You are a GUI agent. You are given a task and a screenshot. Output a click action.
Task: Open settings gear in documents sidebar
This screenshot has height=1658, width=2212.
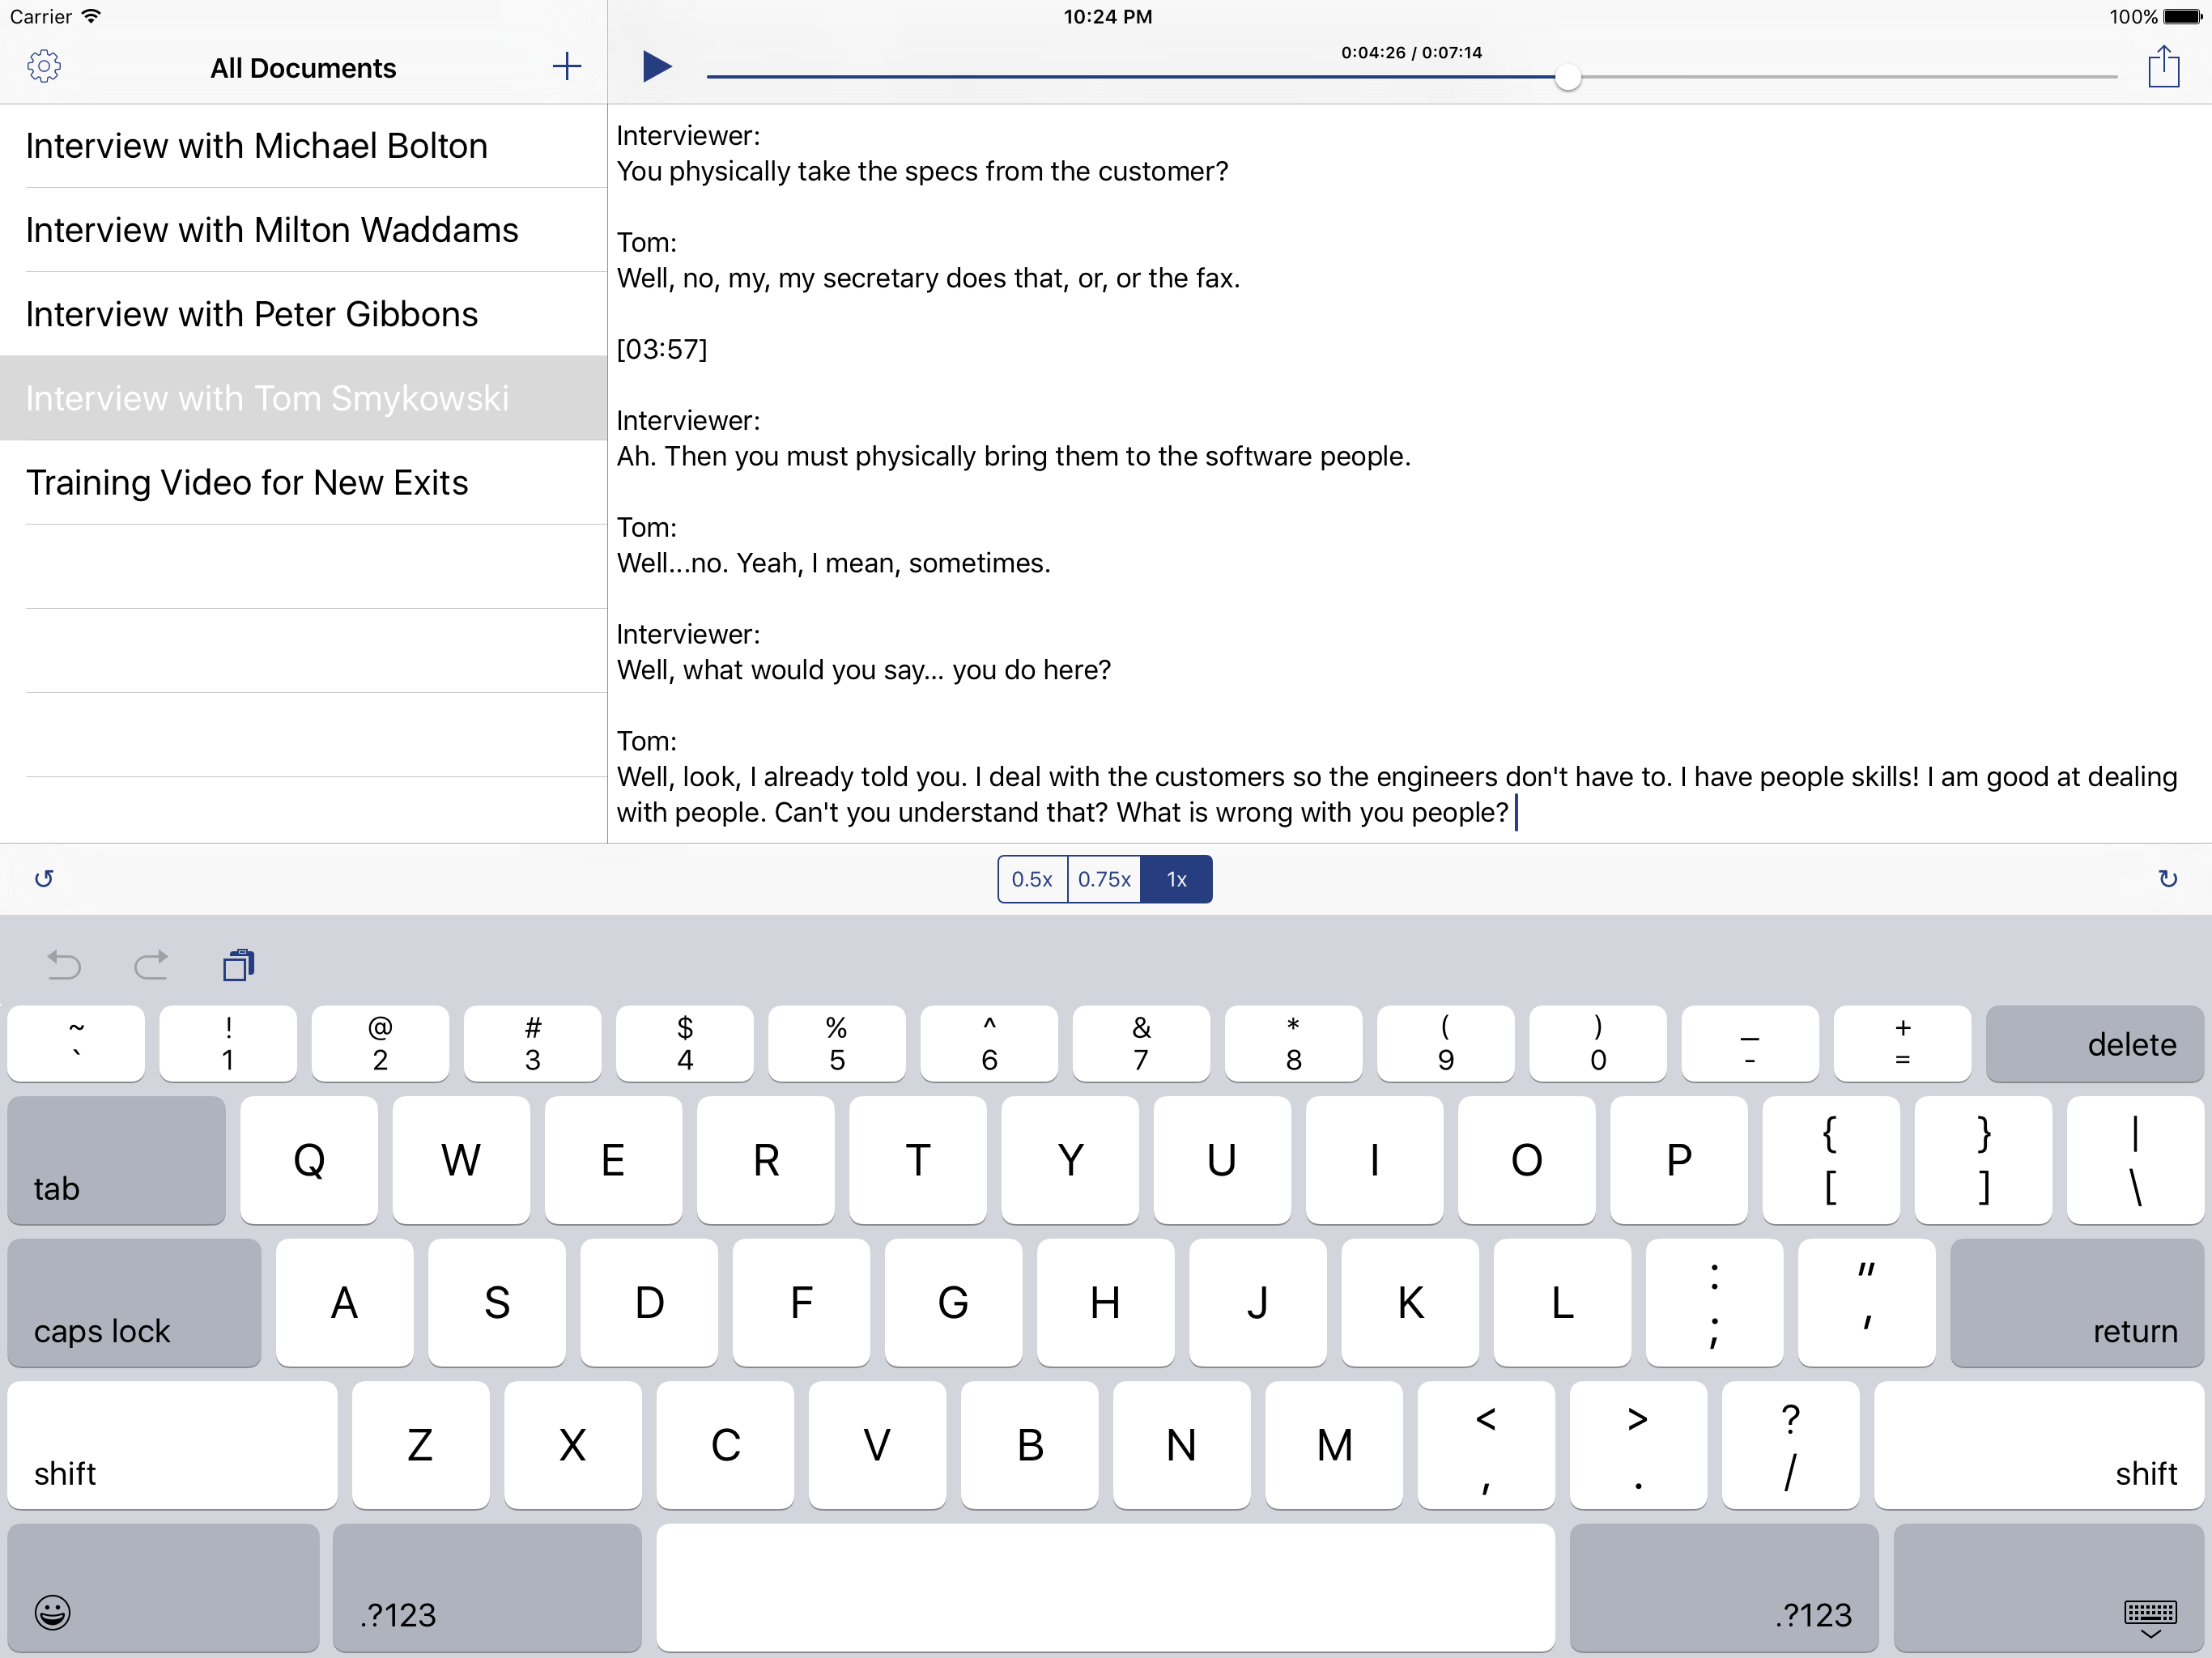(44, 67)
